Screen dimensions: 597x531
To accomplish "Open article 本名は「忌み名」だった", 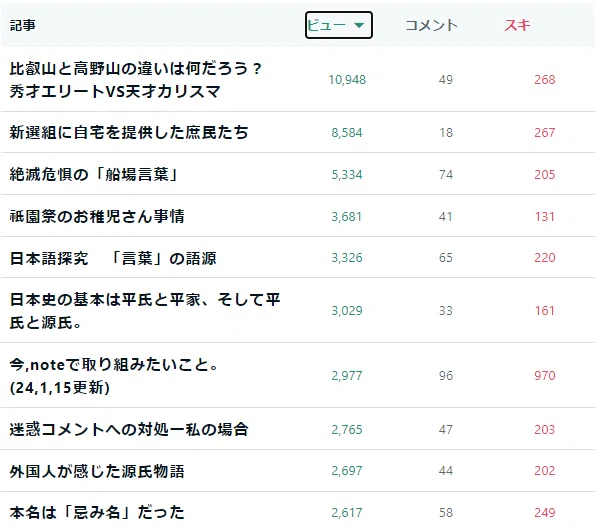I will (x=97, y=512).
